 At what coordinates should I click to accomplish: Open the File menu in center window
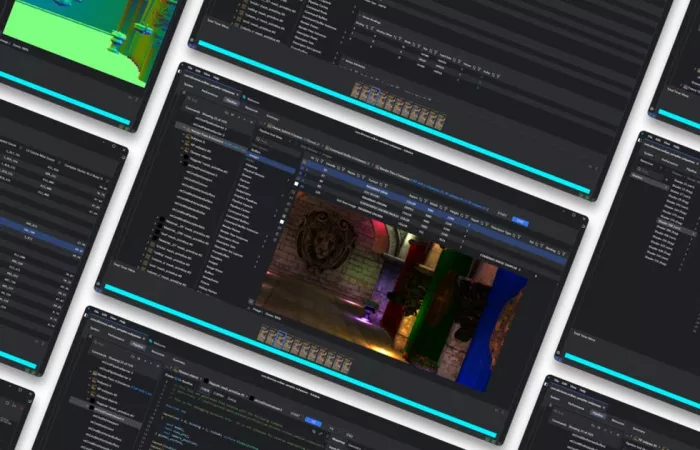tap(189, 69)
